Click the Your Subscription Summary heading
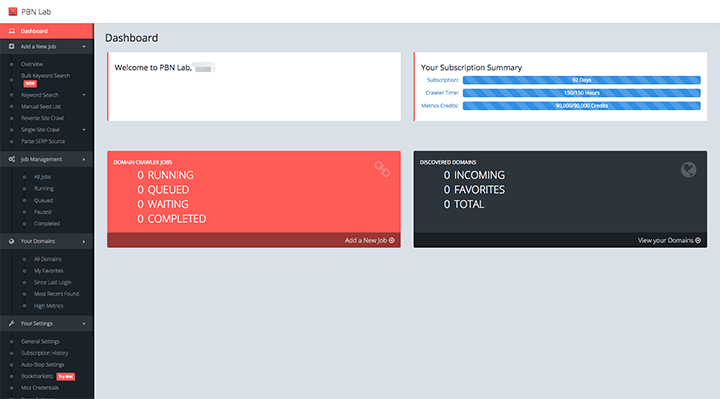The image size is (720, 399). tap(472, 67)
